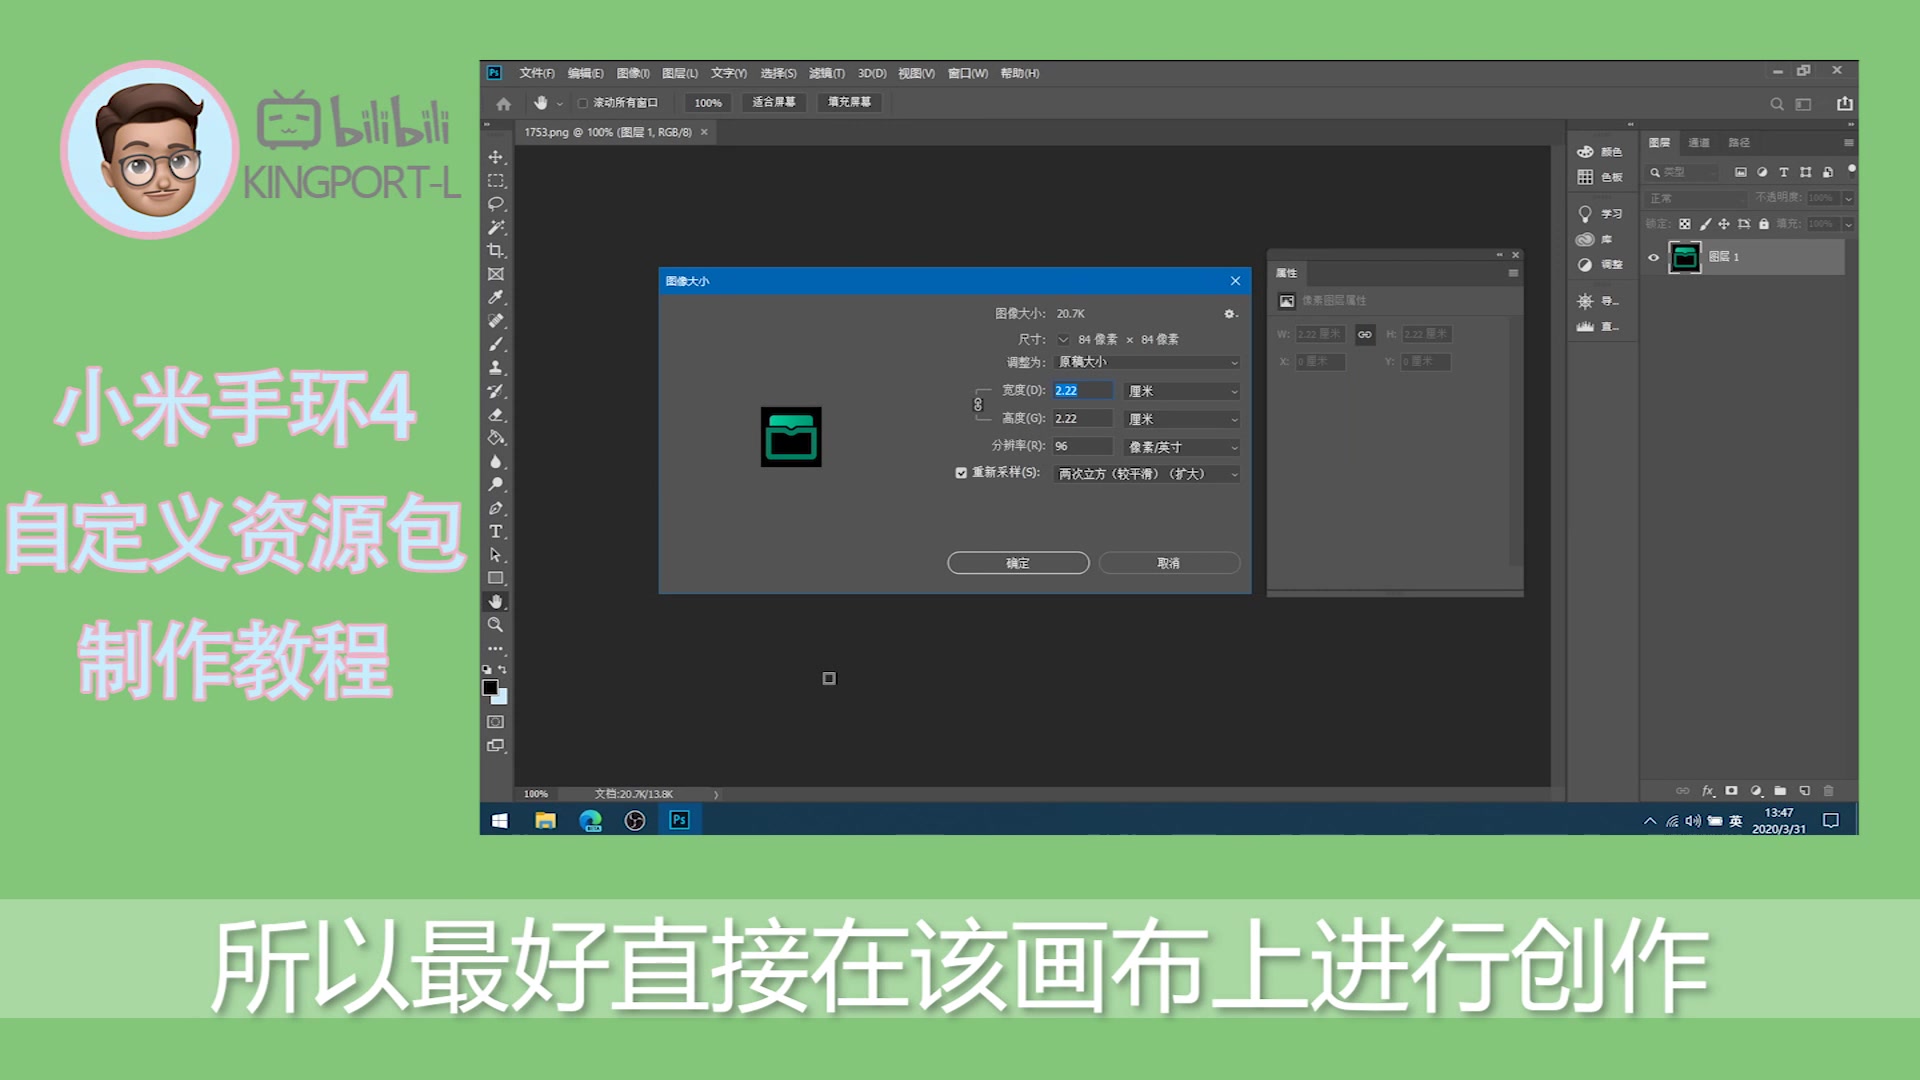
Task: Click the Home icon in options bar
Action: coord(504,103)
